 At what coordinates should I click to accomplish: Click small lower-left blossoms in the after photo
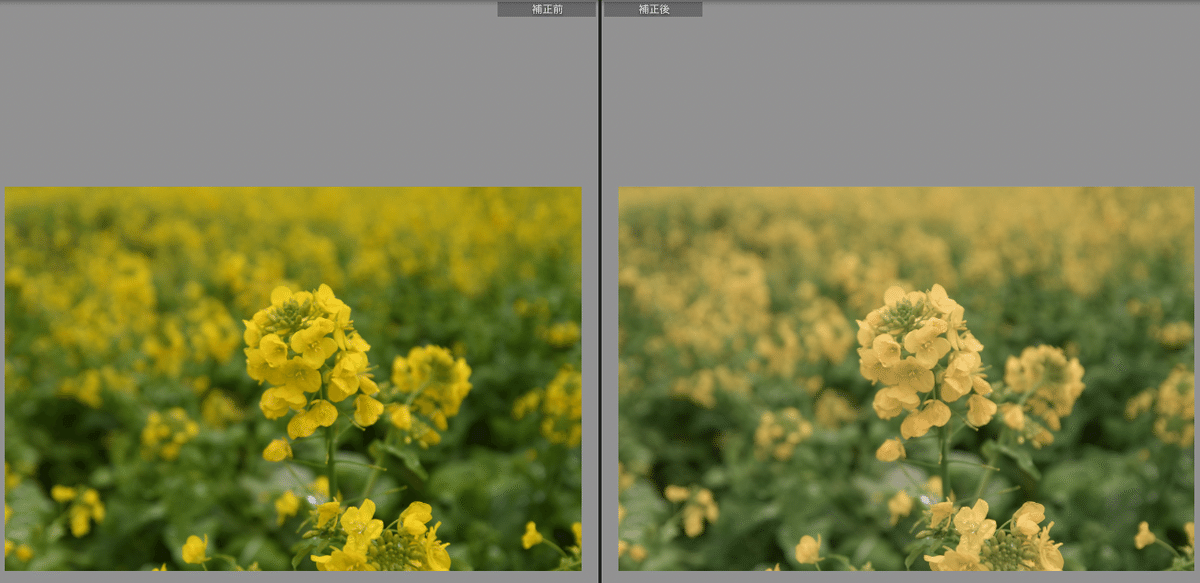(692, 507)
